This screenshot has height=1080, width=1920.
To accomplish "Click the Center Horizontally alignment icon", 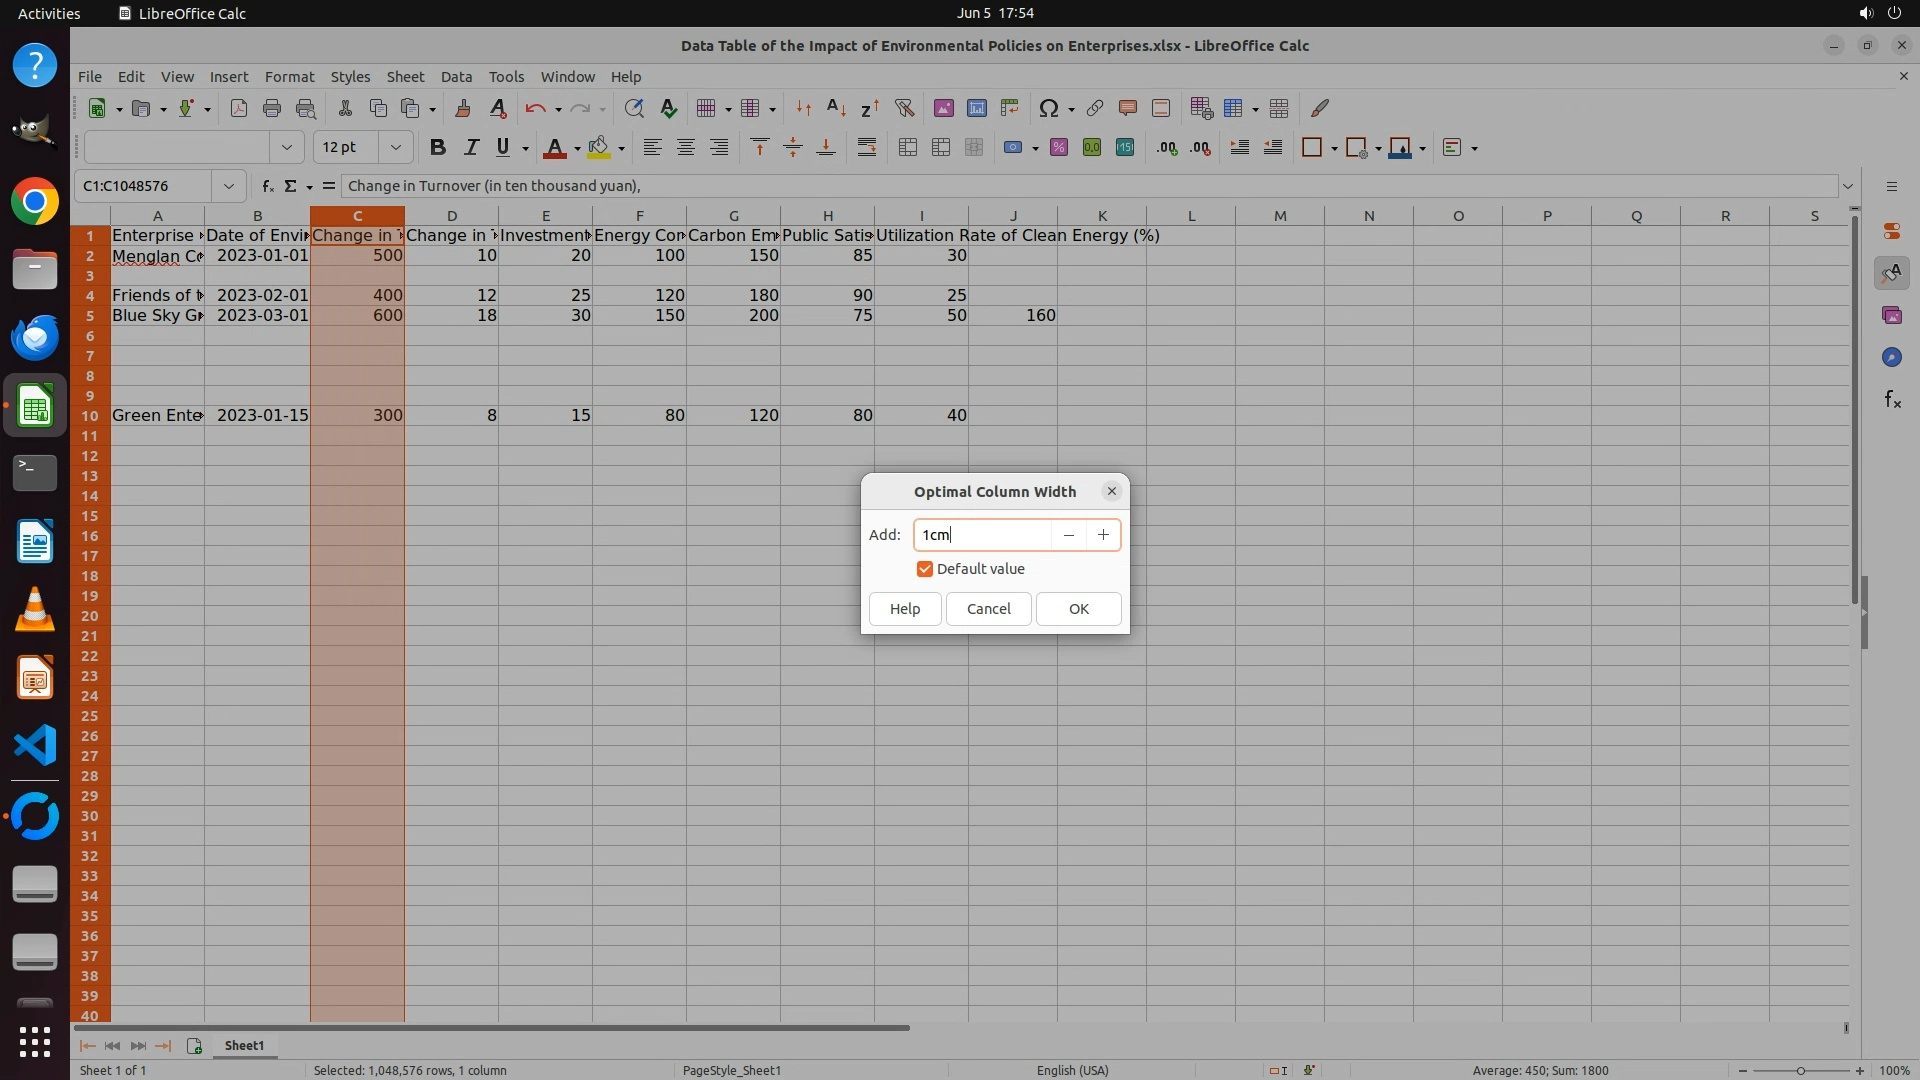I will pyautogui.click(x=686, y=148).
